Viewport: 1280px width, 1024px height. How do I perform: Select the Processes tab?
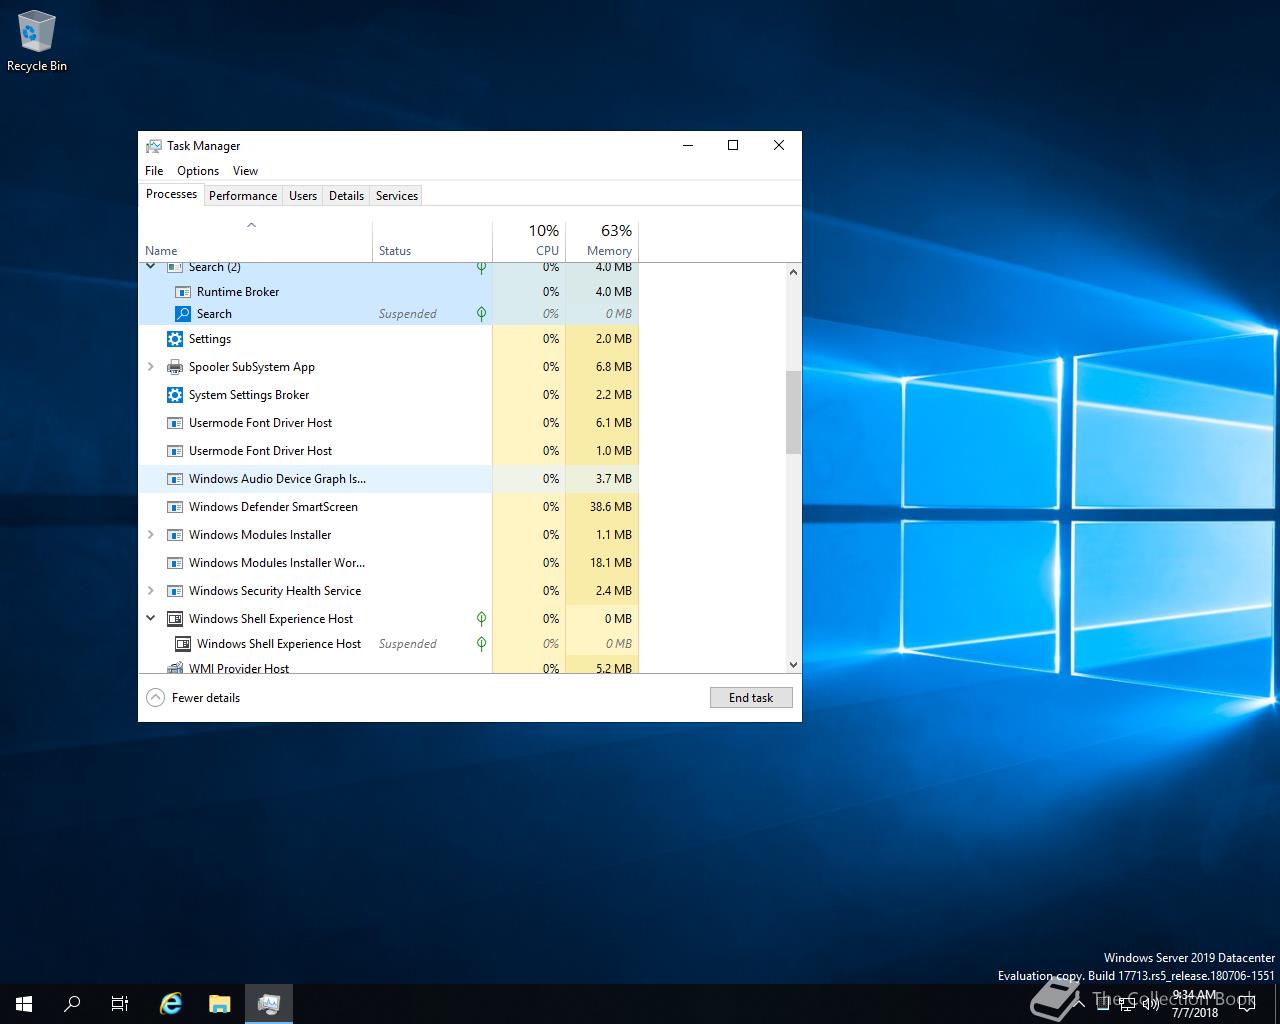[171, 194]
